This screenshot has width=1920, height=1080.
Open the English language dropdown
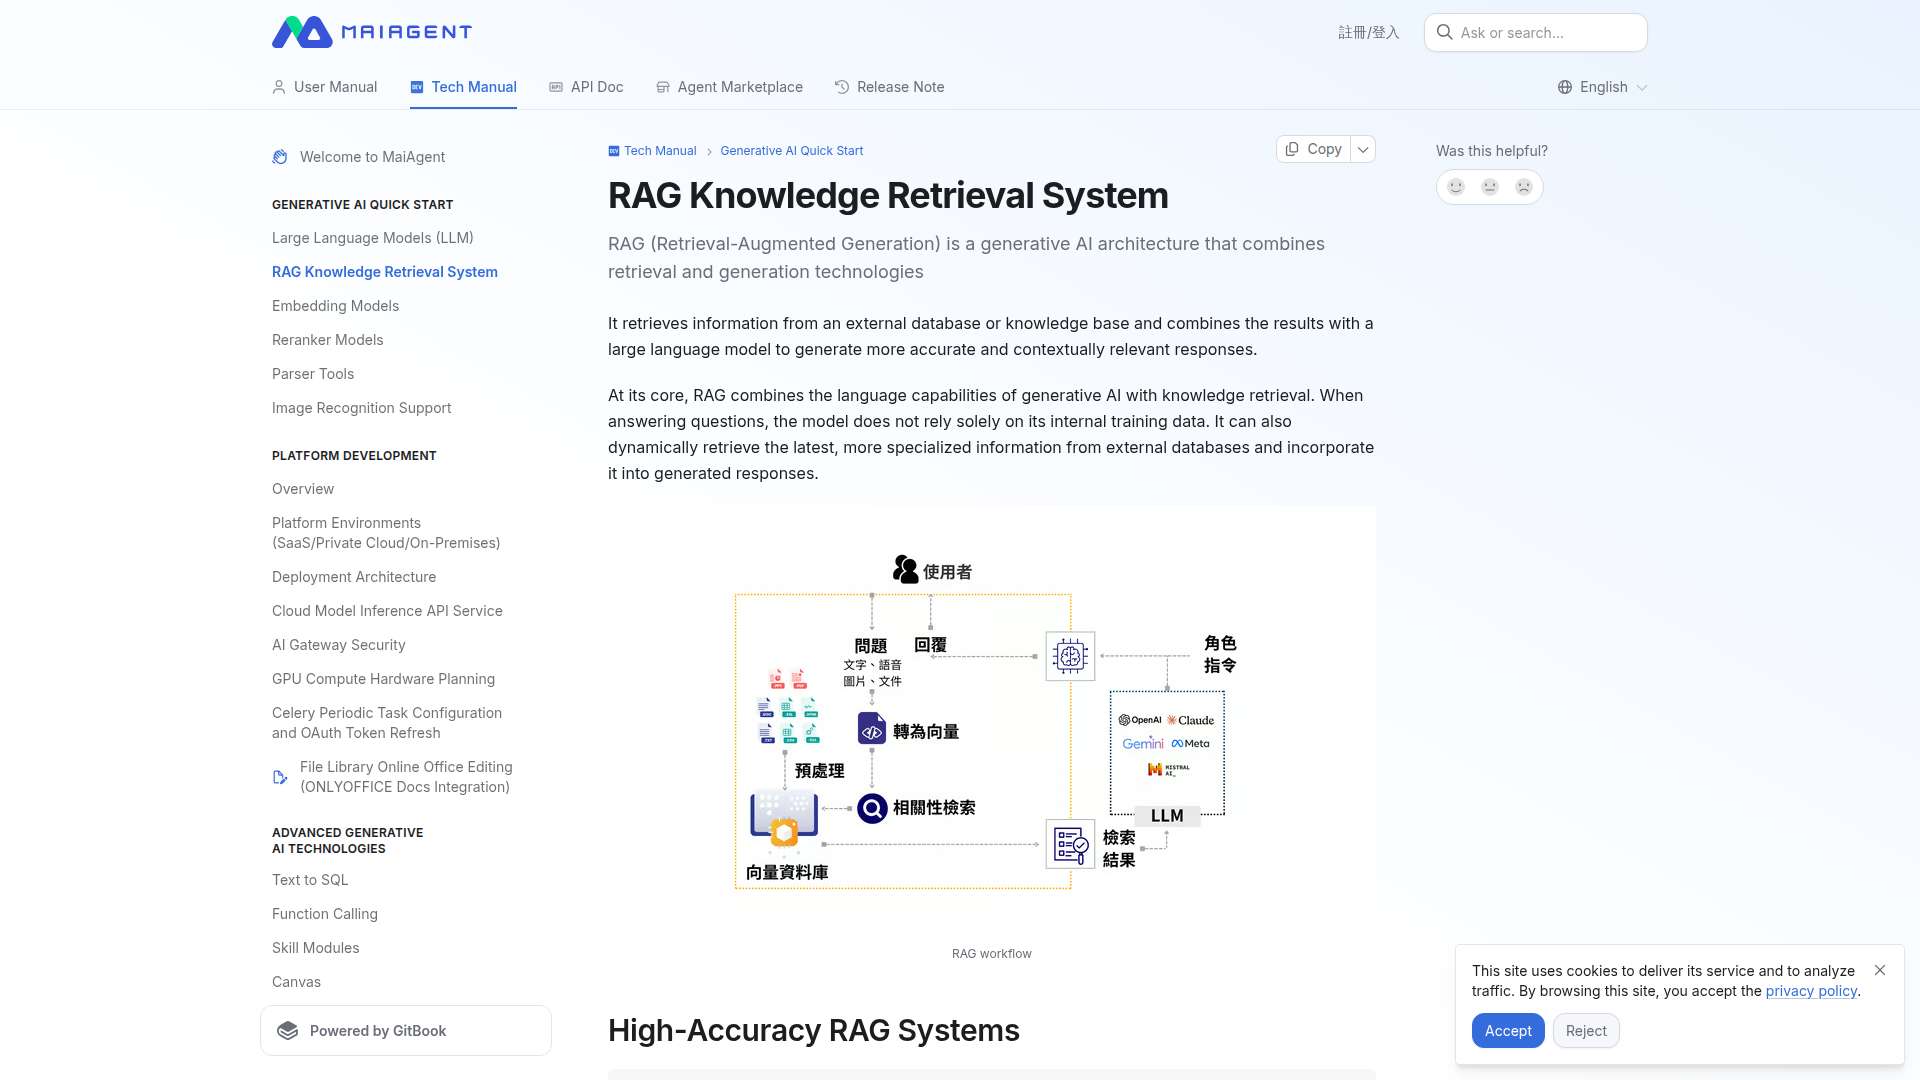[x=1603, y=87]
